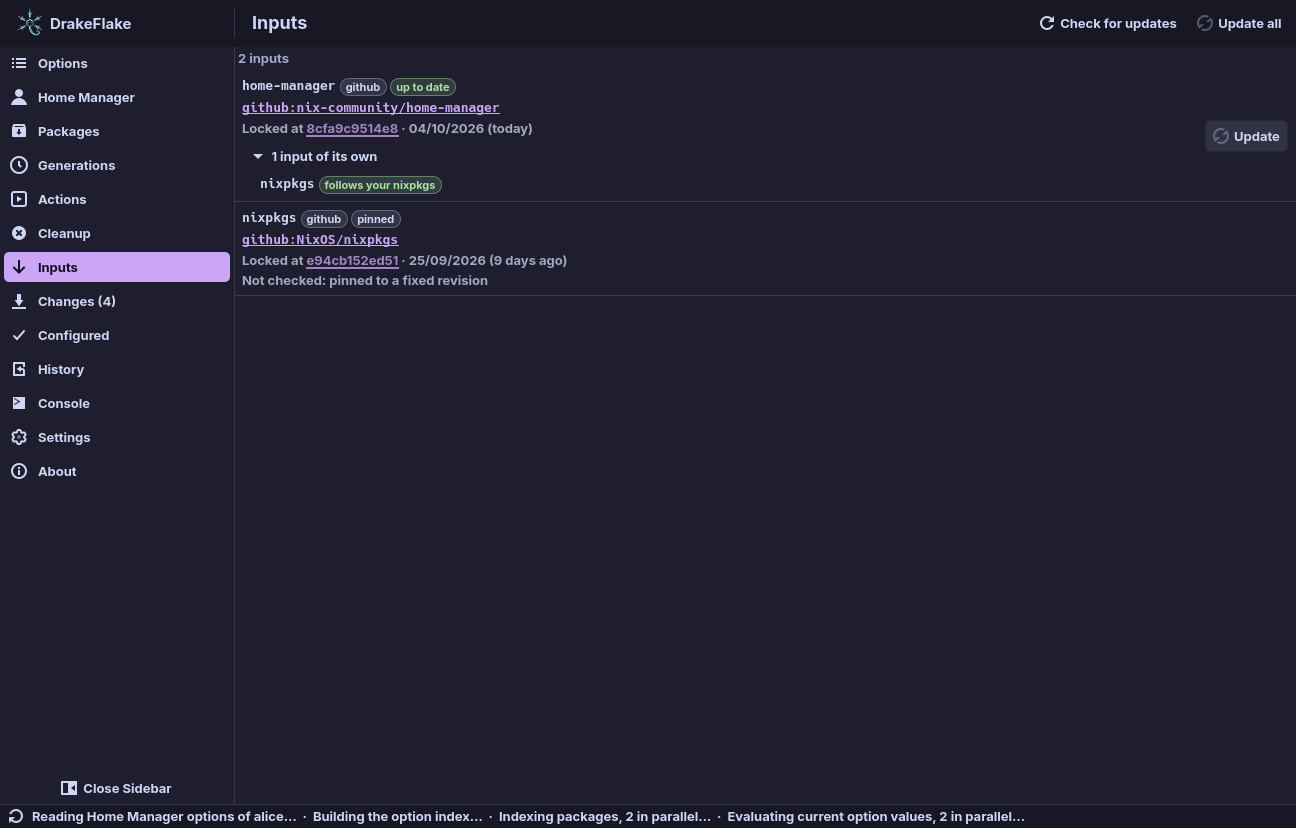1296x828 pixels.
Task: Click the History icon in the sidebar
Action: point(19,369)
